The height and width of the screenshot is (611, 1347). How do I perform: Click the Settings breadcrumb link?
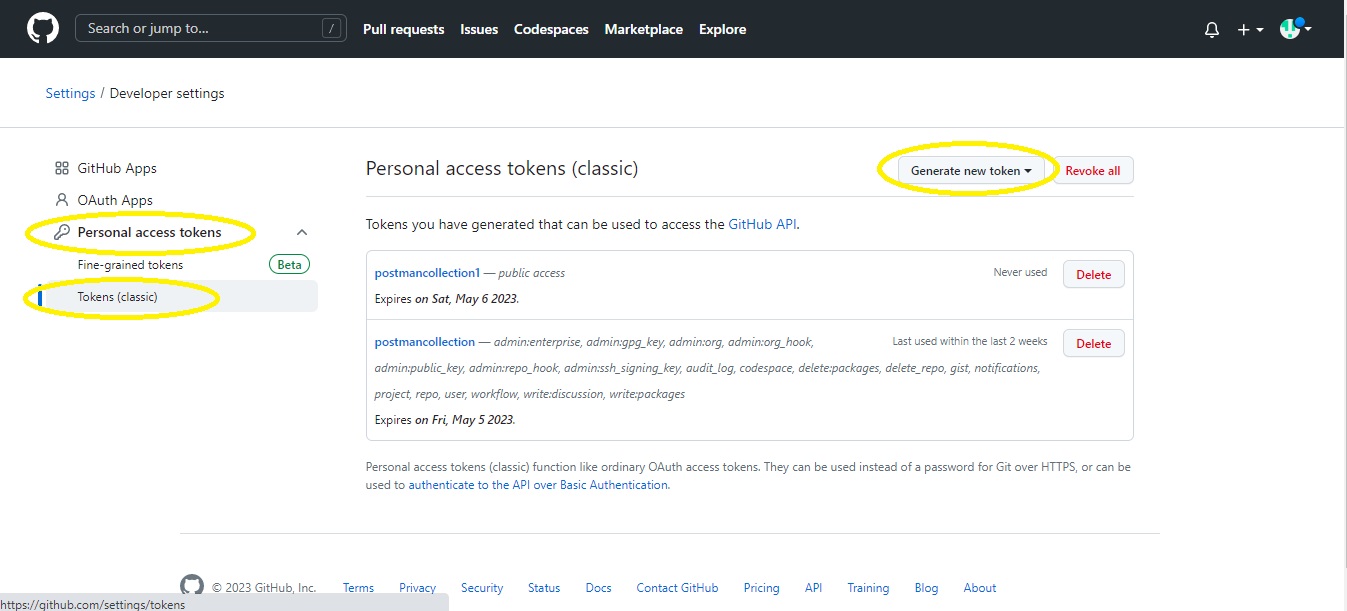[70, 93]
